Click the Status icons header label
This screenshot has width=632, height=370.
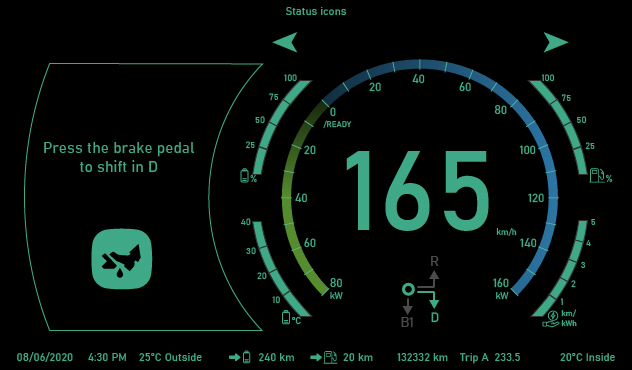point(316,11)
